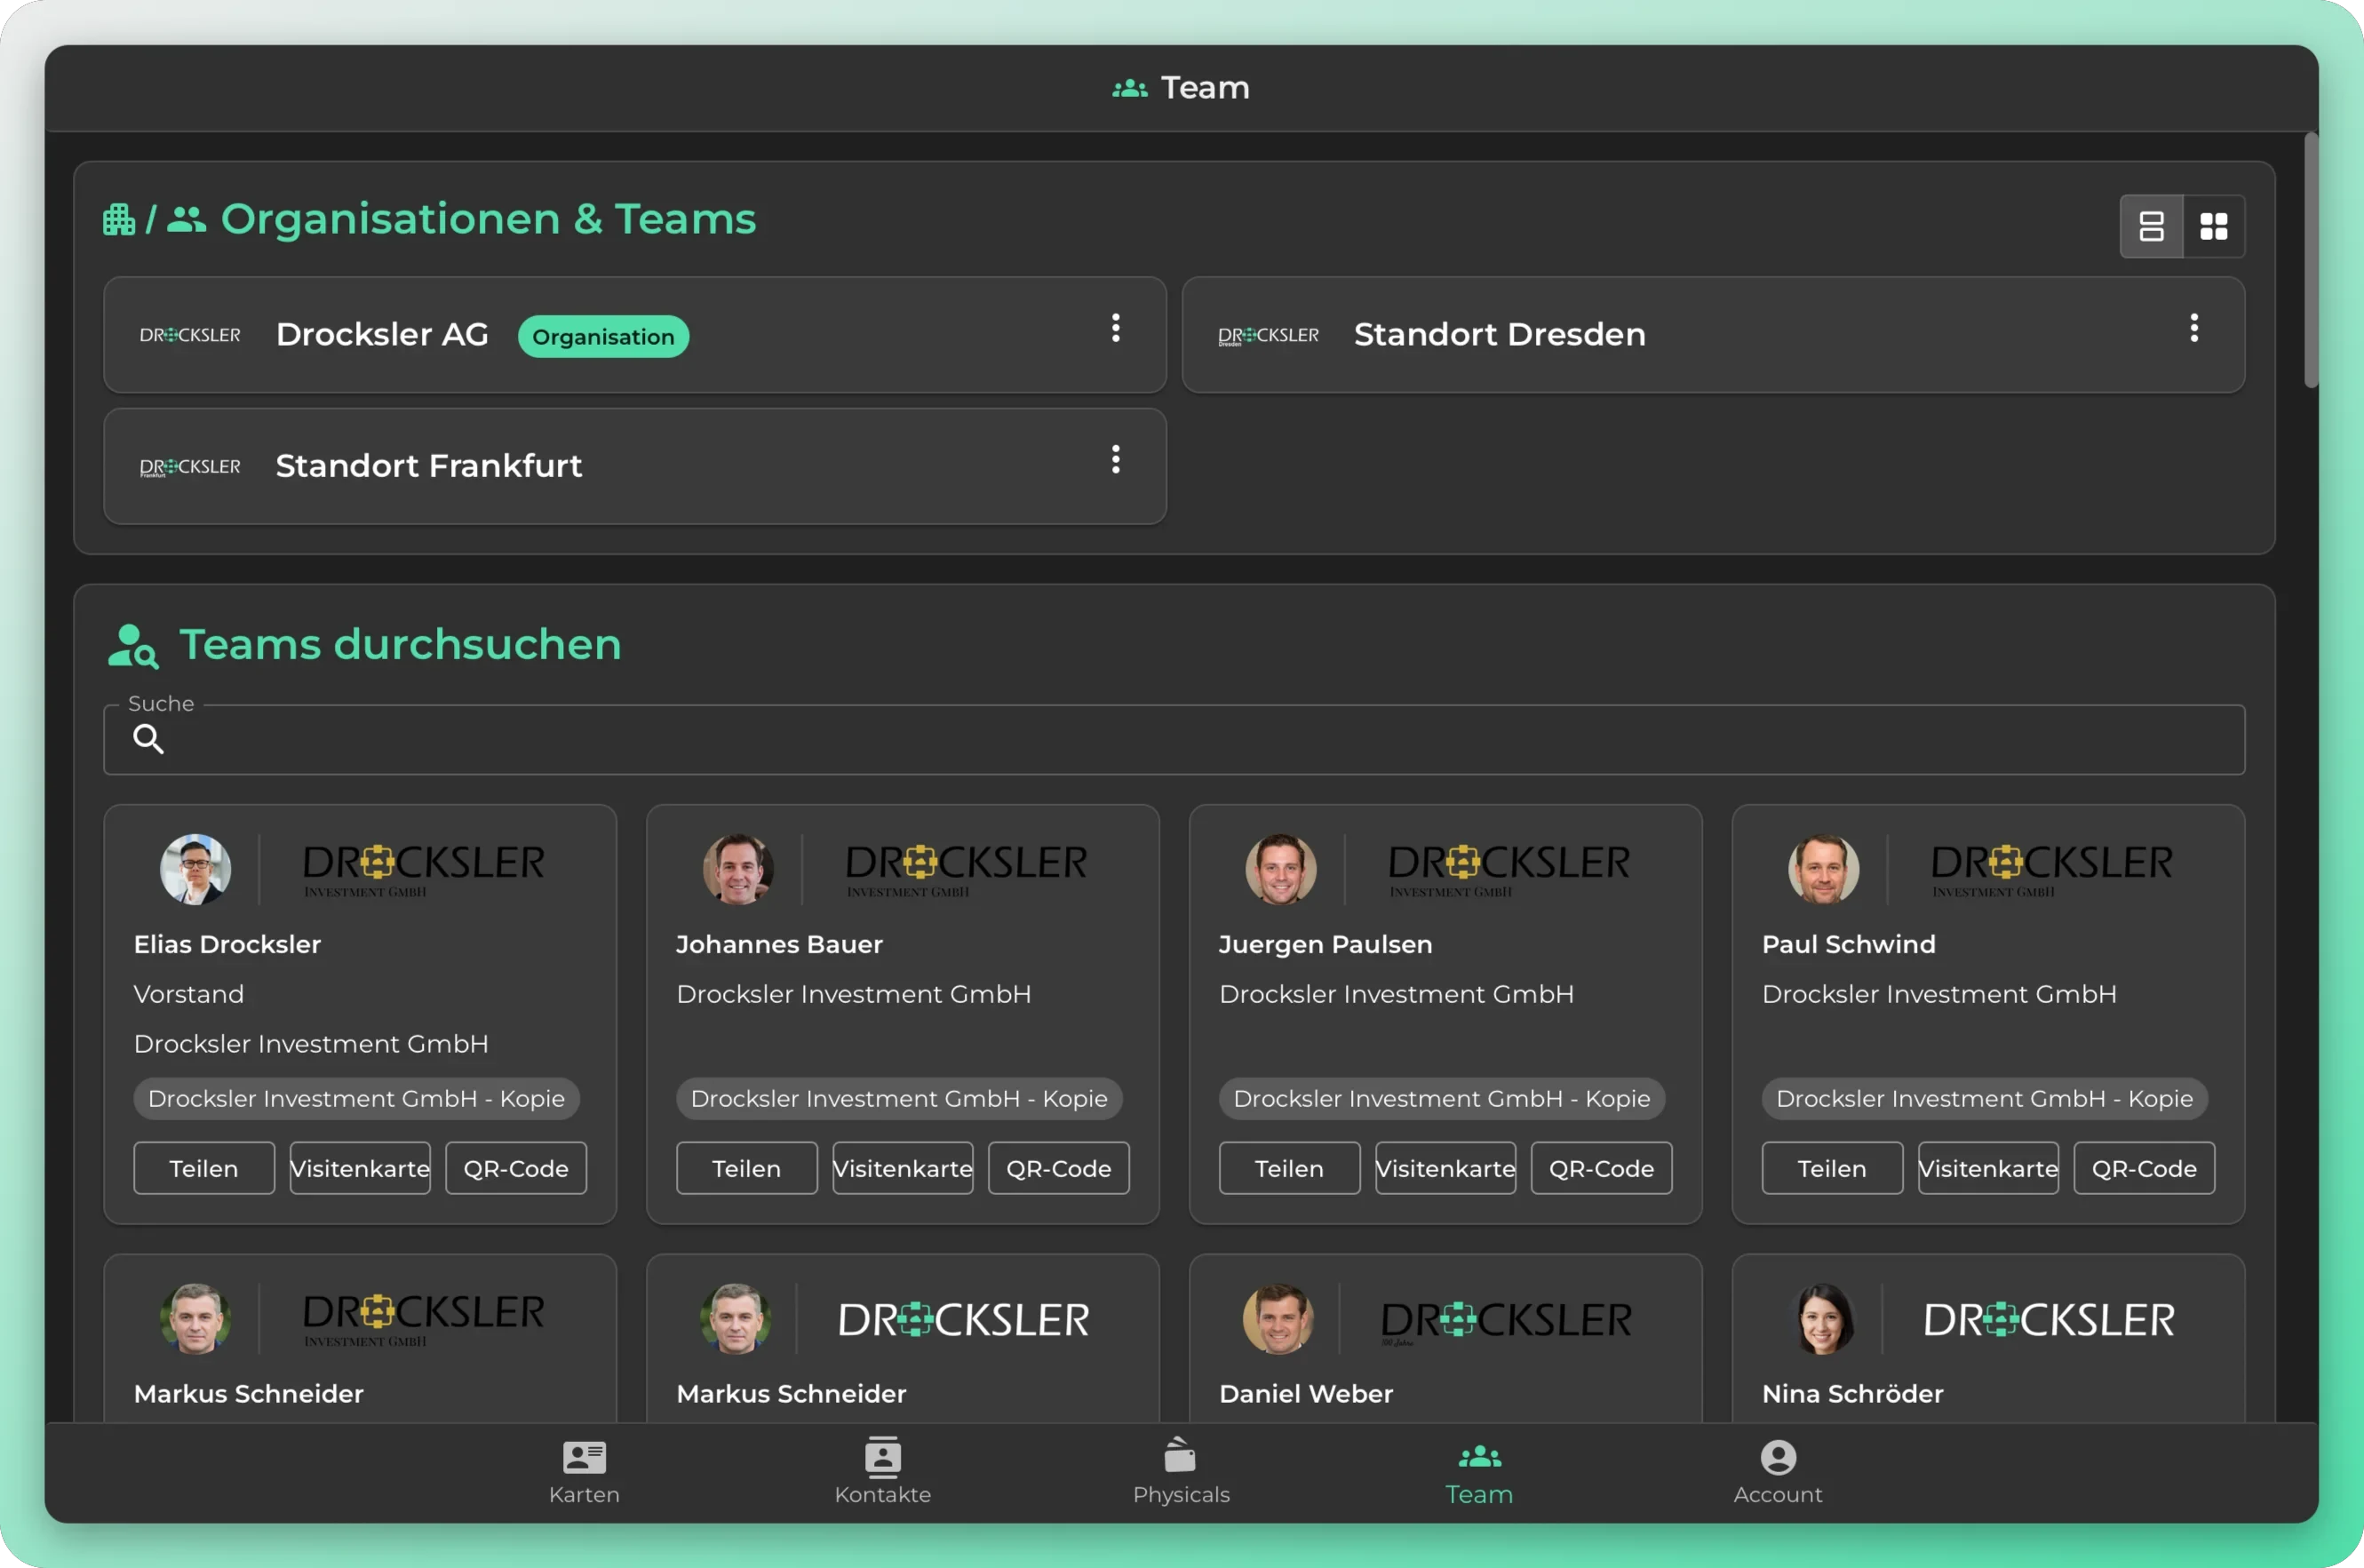Click Kopie tag on Elias Drocksler card
Screen dimensions: 2364x1568
tap(356, 1098)
